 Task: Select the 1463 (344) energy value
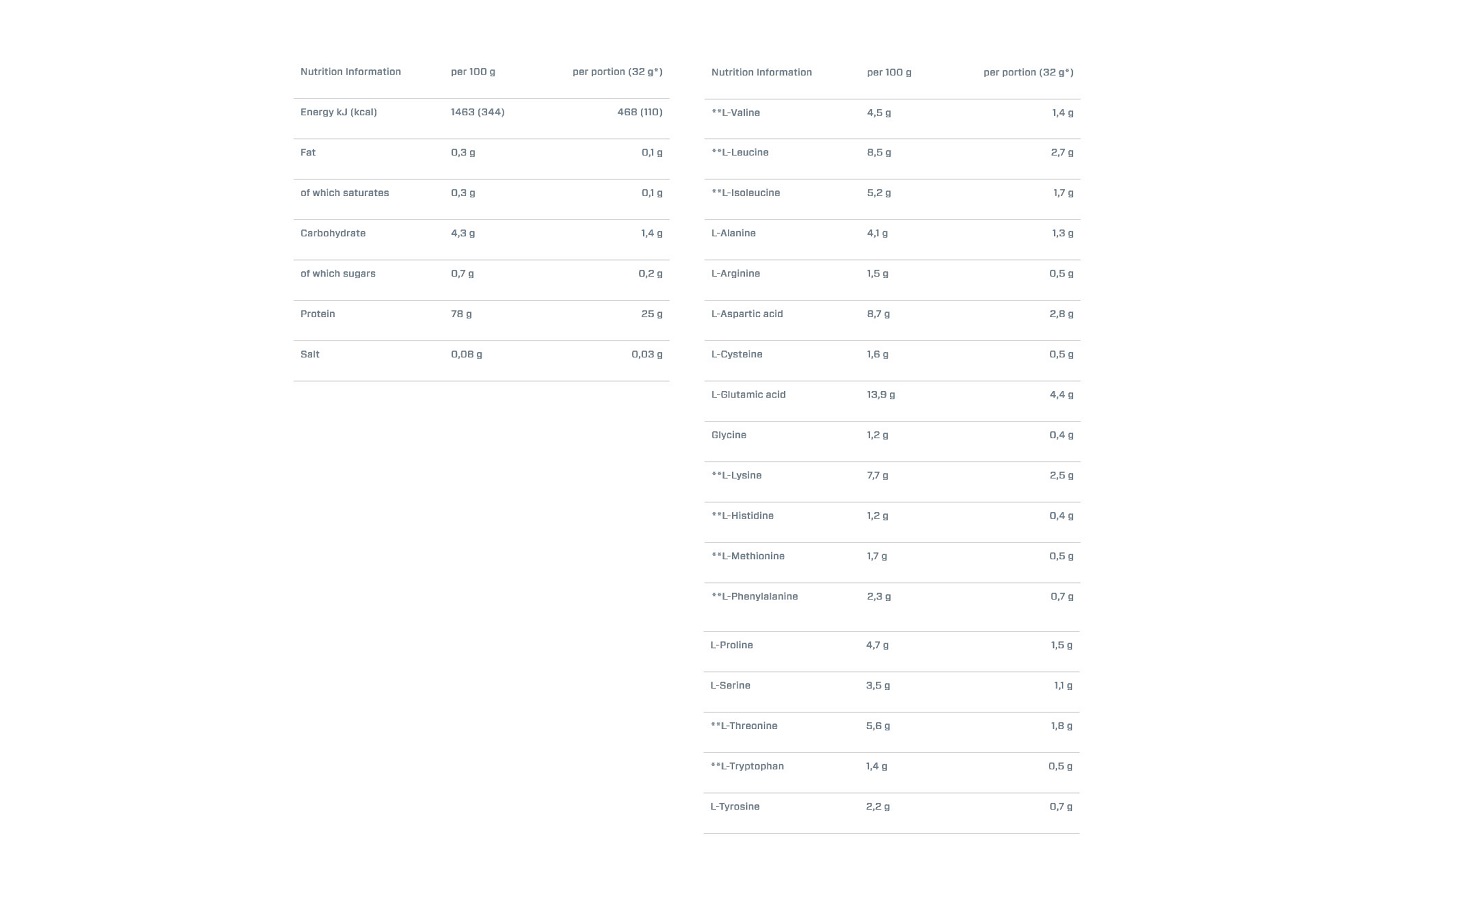point(477,112)
